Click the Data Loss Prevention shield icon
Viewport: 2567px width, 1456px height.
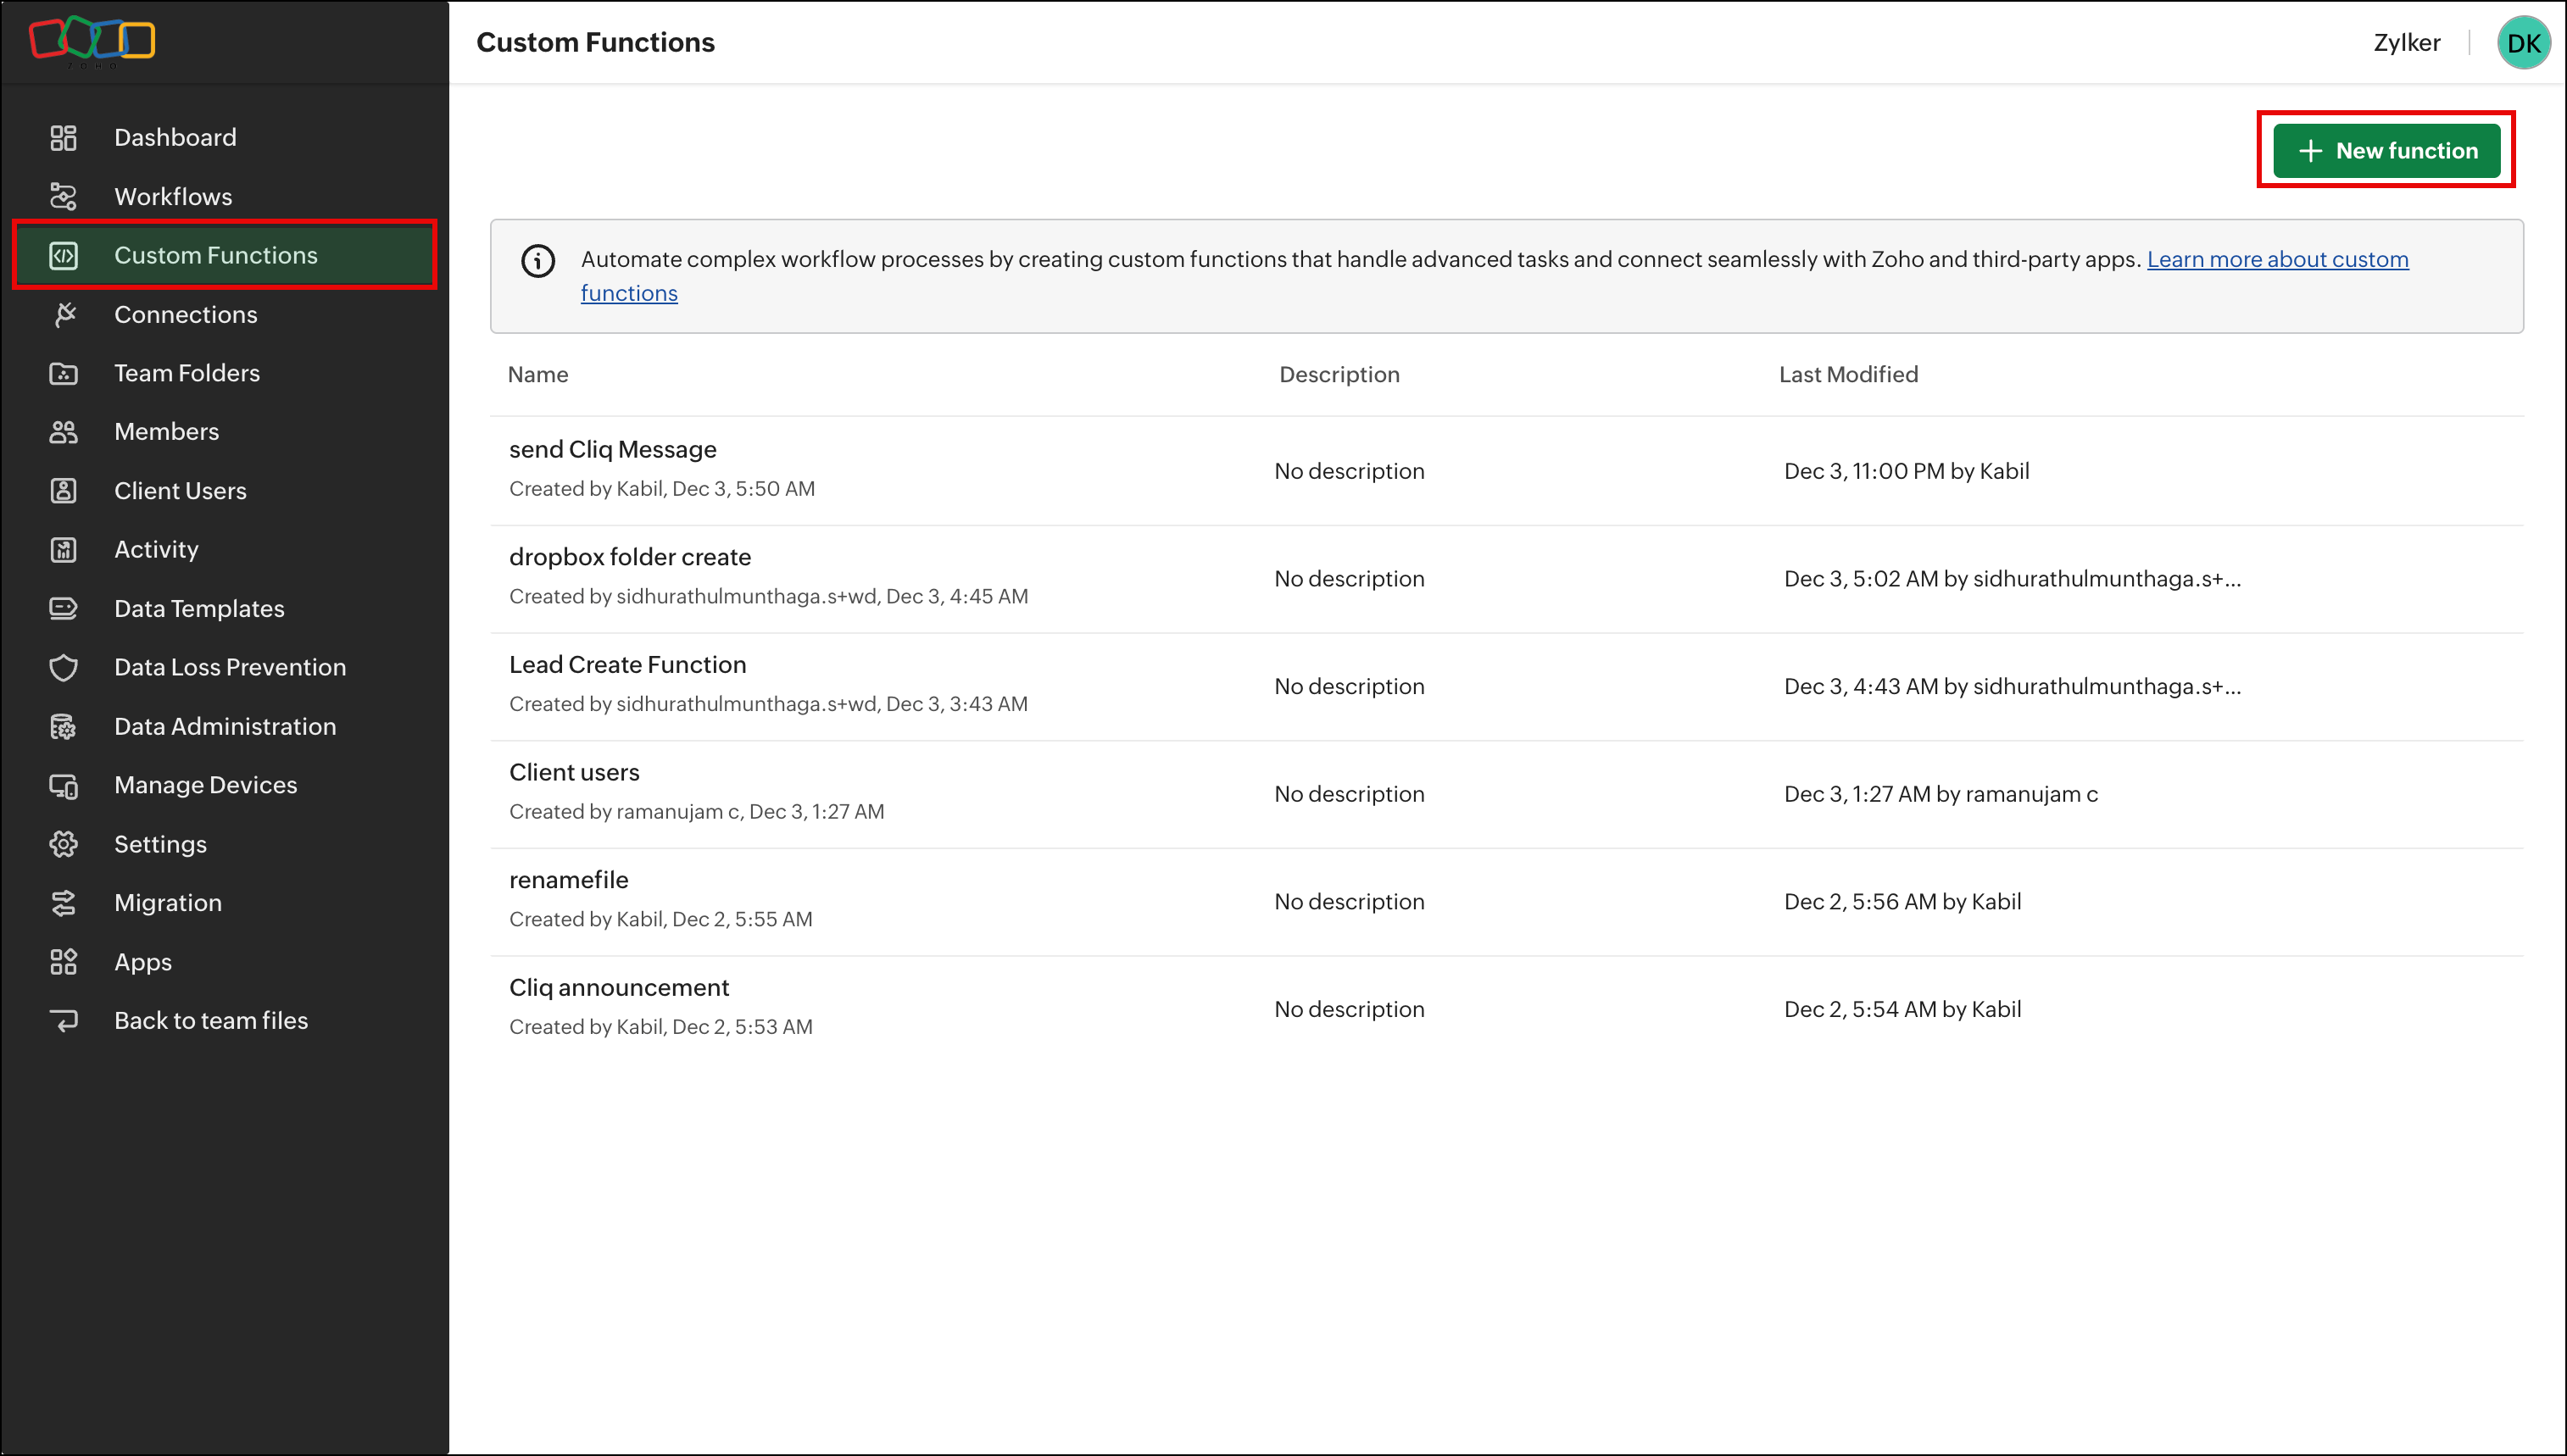coord(63,667)
